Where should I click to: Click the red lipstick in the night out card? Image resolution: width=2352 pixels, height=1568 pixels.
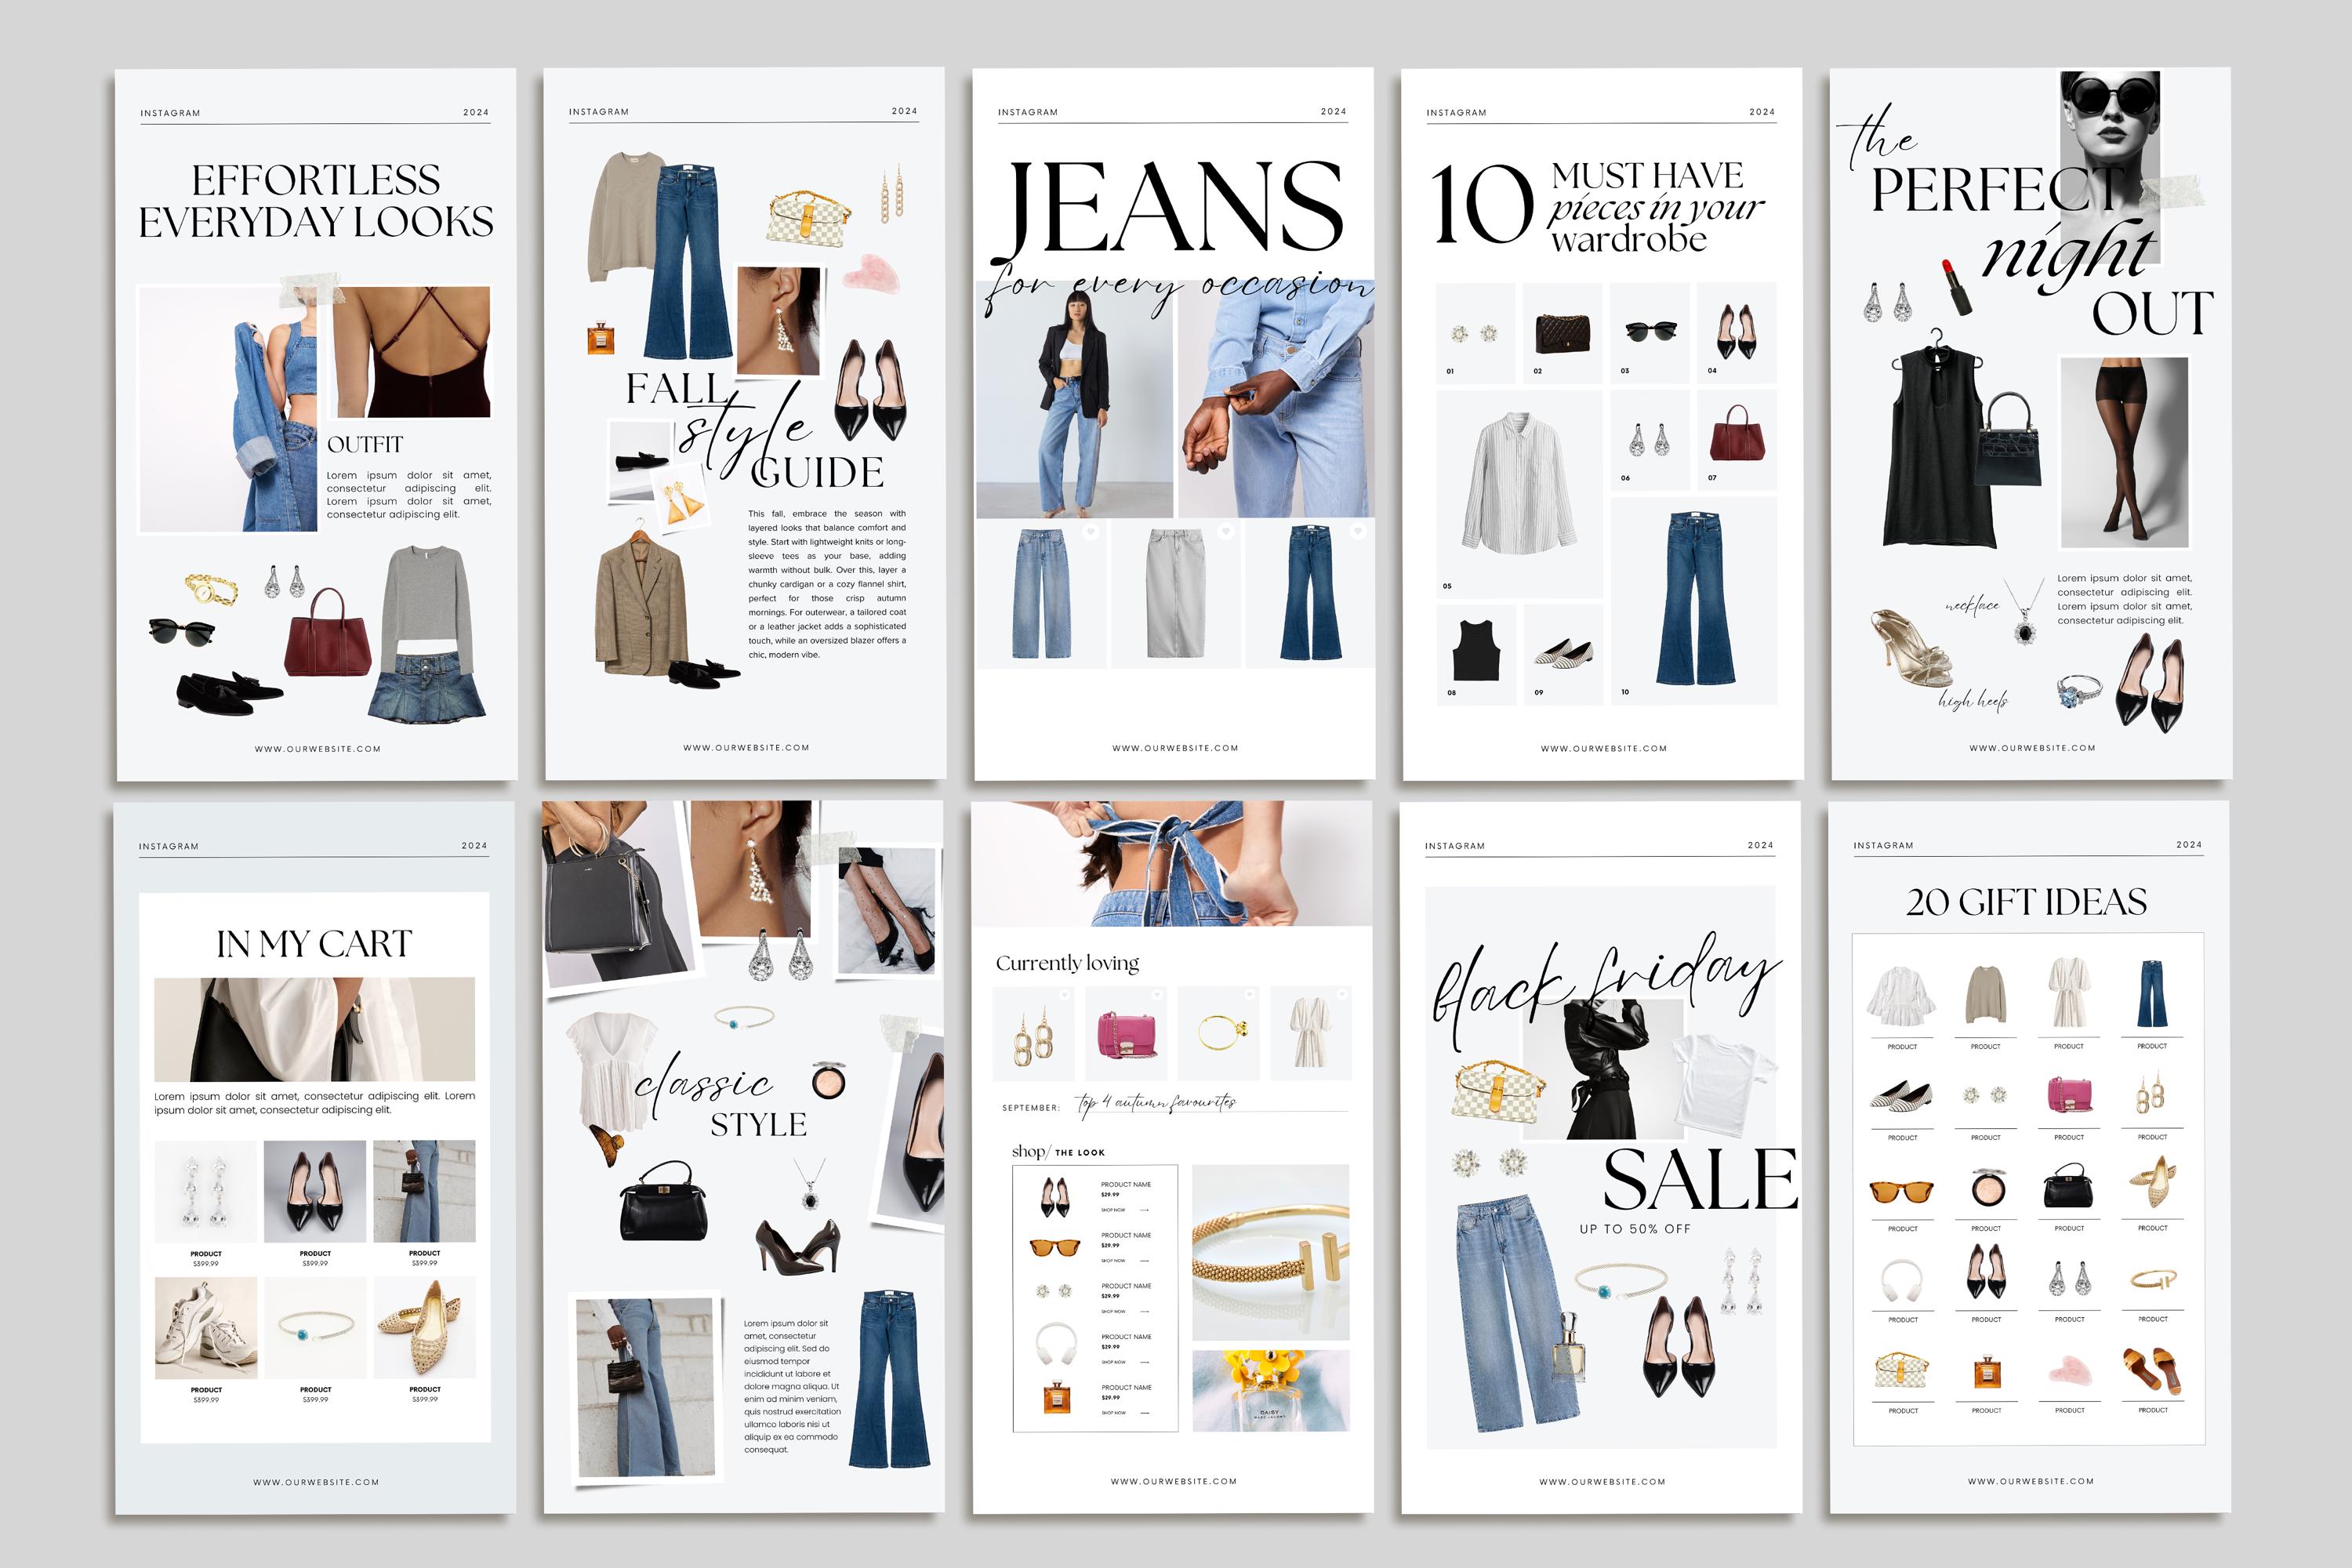coord(1955,287)
